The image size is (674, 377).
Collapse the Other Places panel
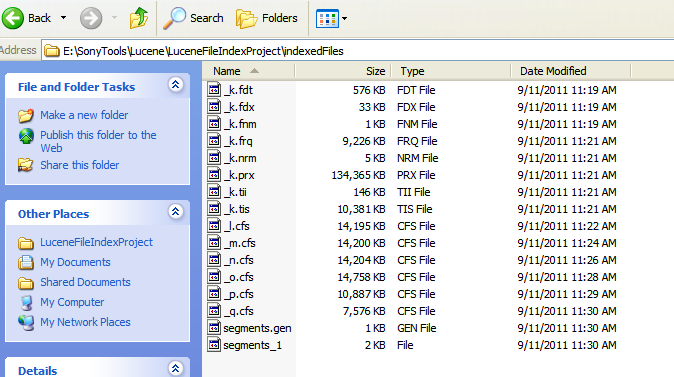[175, 211]
